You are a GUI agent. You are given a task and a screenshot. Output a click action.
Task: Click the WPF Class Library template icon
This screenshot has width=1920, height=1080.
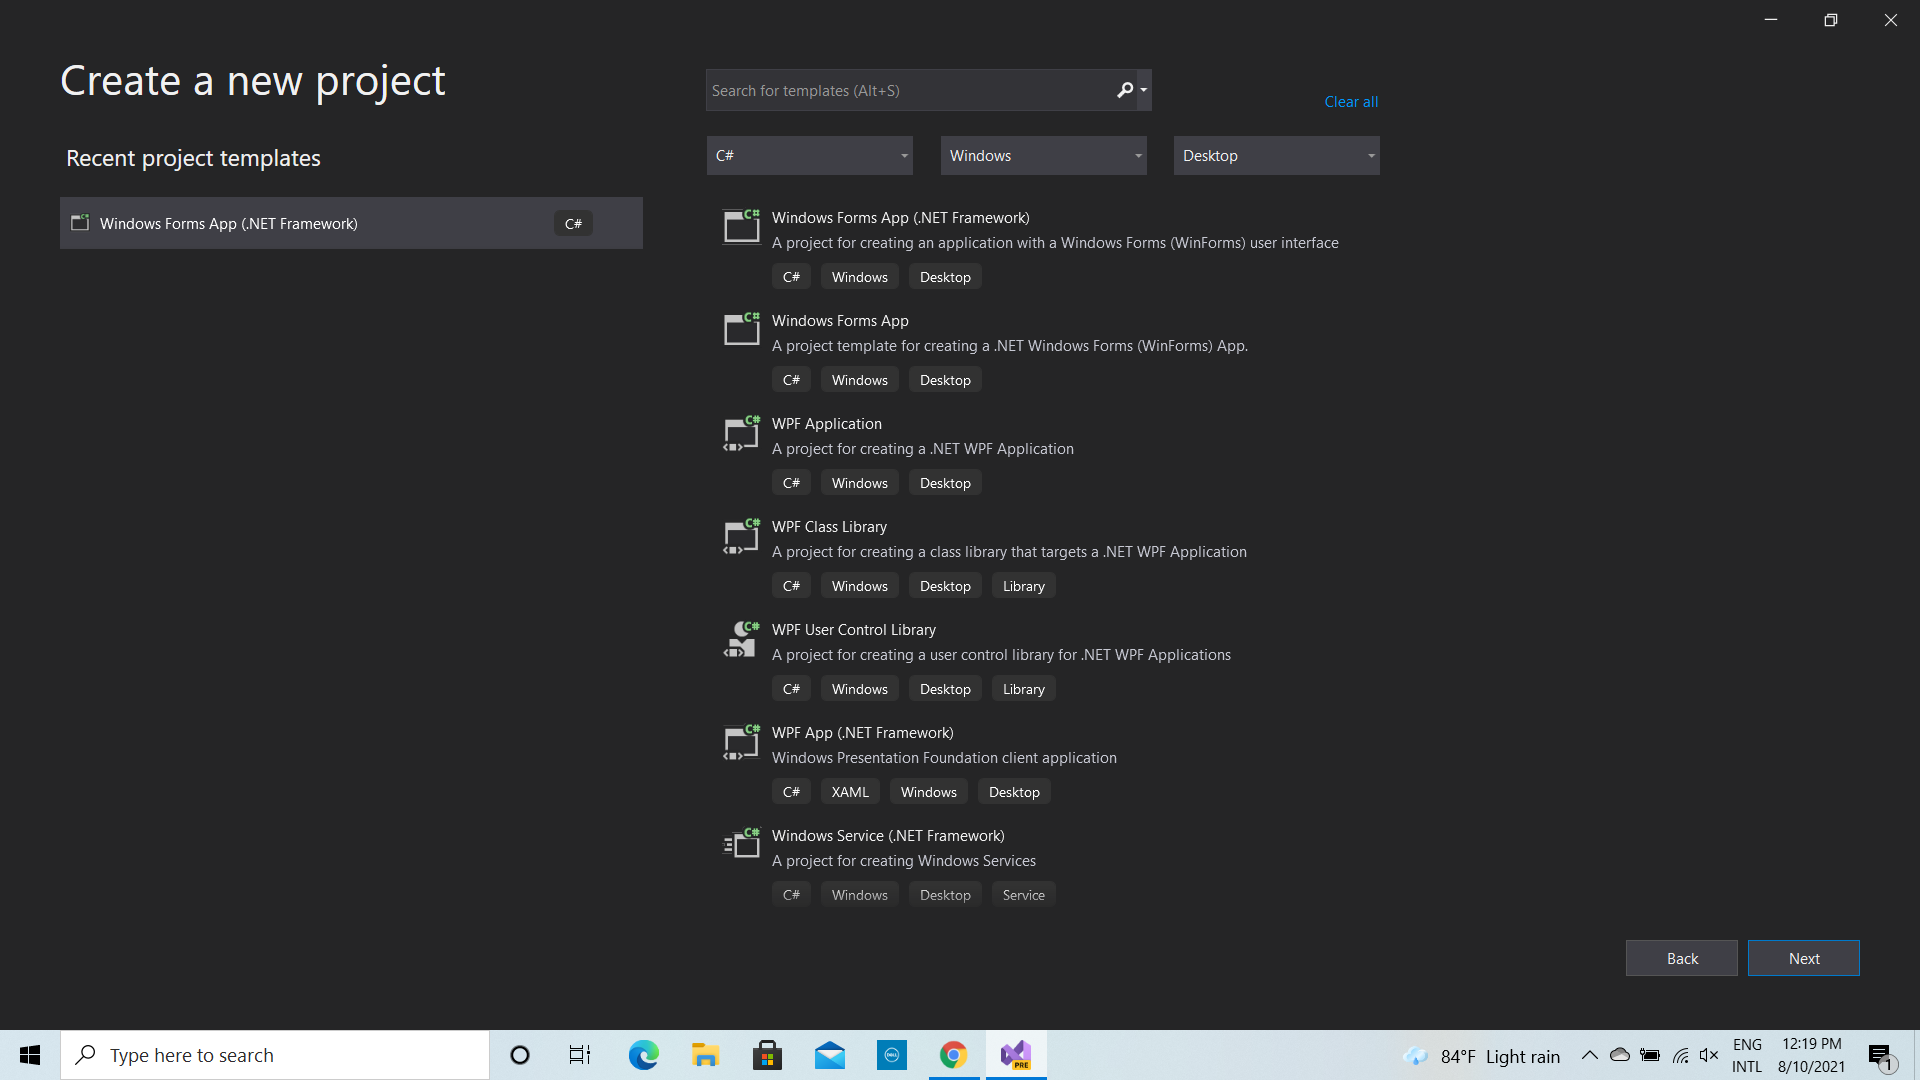click(x=741, y=536)
